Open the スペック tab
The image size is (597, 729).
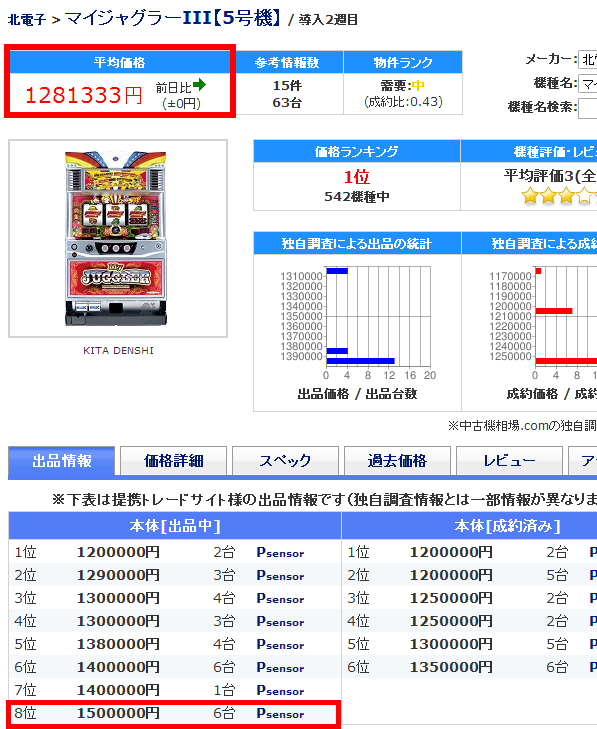[285, 461]
